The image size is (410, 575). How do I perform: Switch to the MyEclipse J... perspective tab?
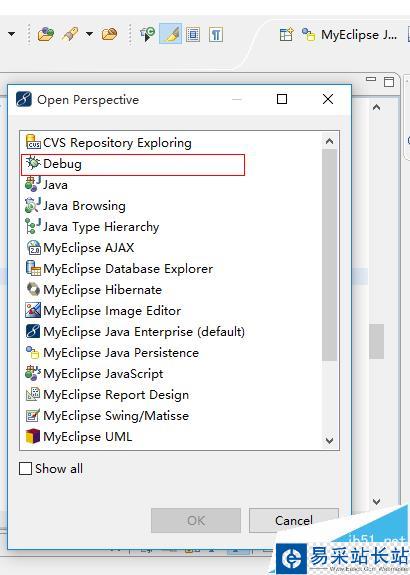[349, 35]
